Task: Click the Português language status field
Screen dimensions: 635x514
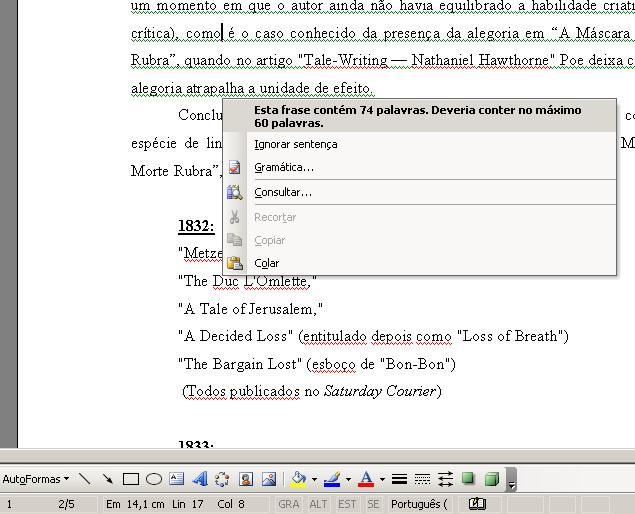Action: pos(419,504)
